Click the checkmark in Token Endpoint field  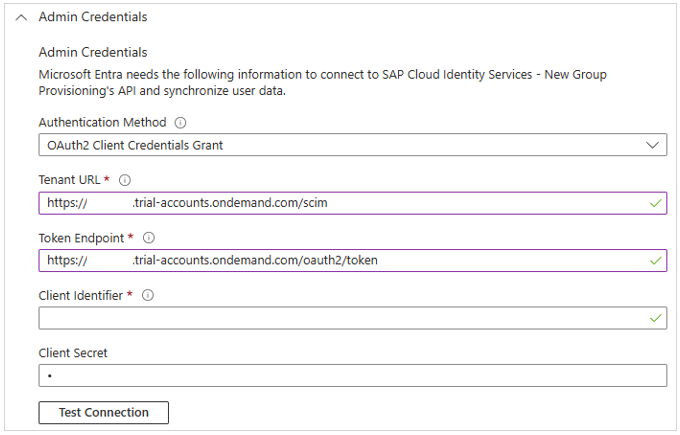tap(656, 260)
